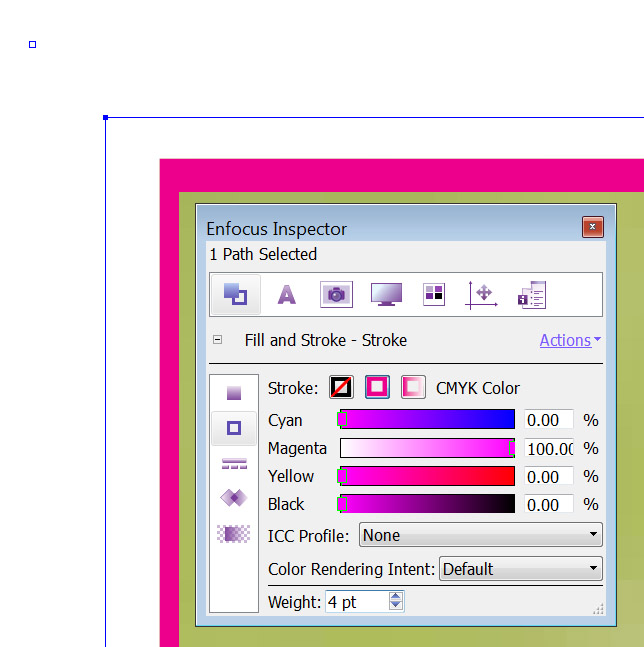Open the Prepress monitor category icon
The width and height of the screenshot is (644, 647).
coord(386,295)
